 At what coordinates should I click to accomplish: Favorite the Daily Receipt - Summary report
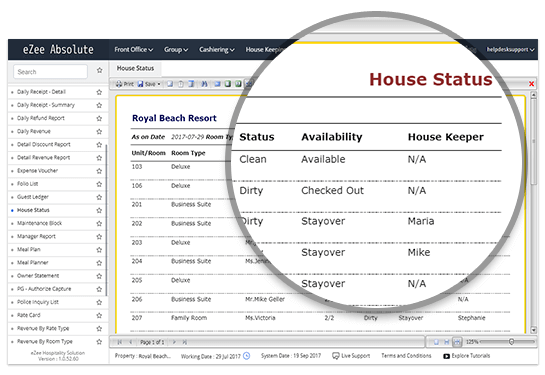tap(99, 105)
